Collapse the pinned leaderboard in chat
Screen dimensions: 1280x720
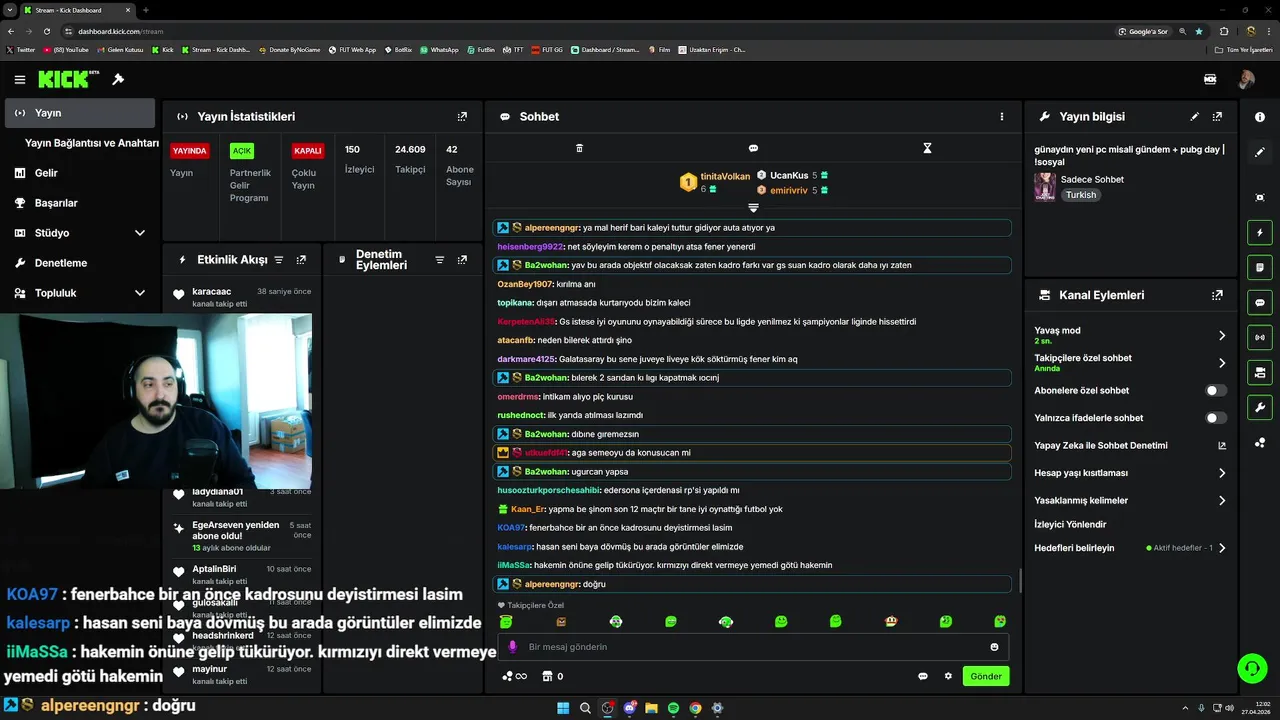click(x=753, y=208)
